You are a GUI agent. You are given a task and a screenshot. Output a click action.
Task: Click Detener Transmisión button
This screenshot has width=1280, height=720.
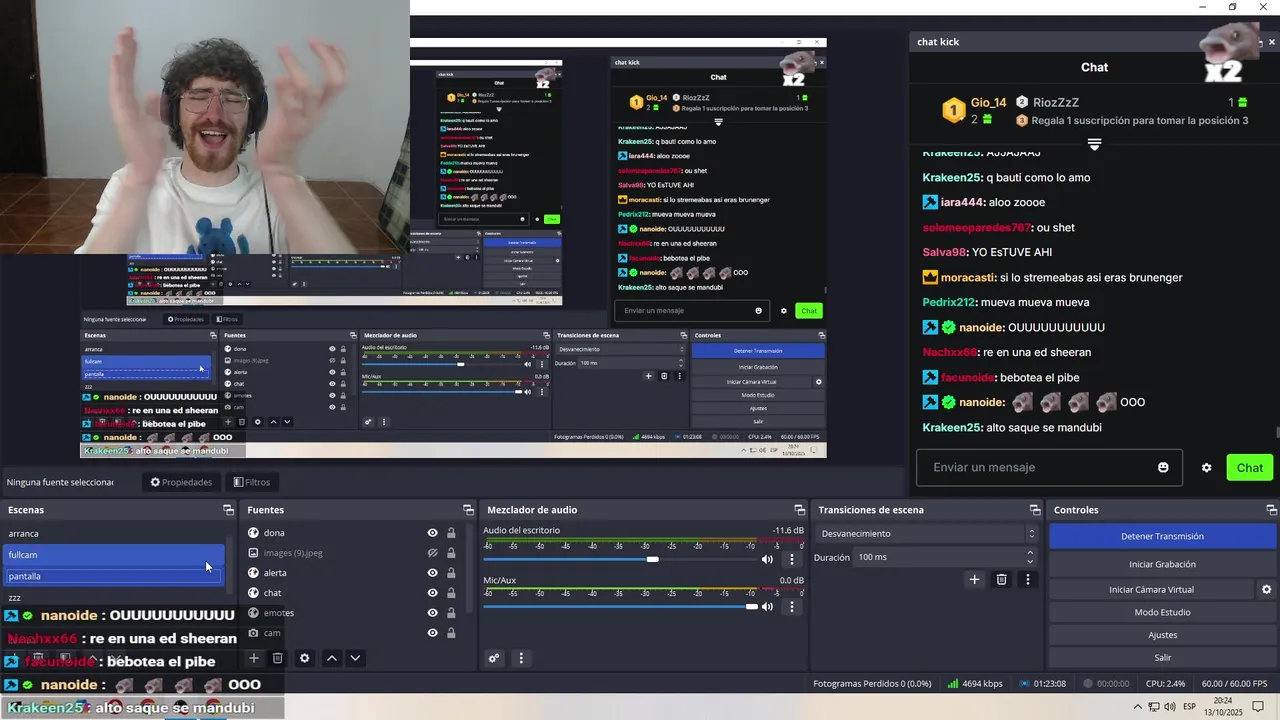pyautogui.click(x=1162, y=536)
